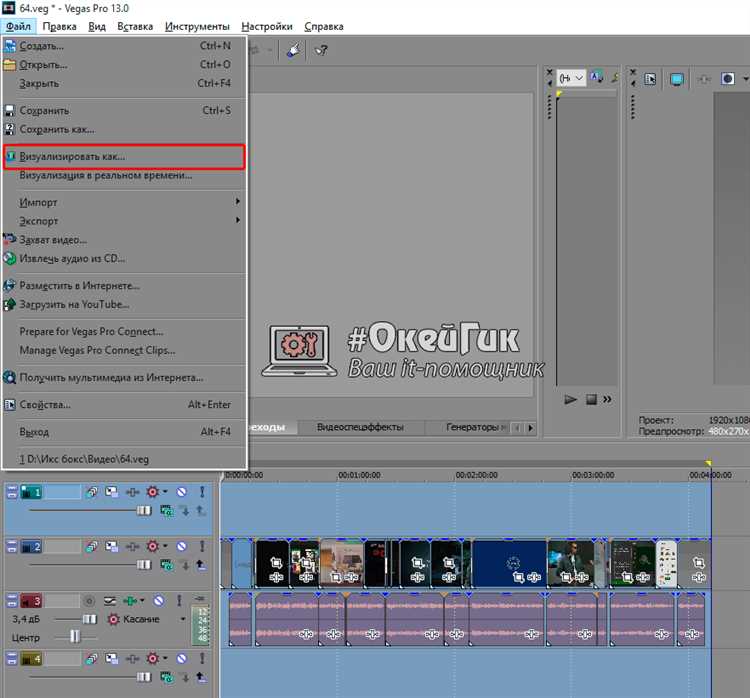Adjust track 3 pan slider labeled Центр
Viewport: 750px width, 698px height.
click(75, 637)
